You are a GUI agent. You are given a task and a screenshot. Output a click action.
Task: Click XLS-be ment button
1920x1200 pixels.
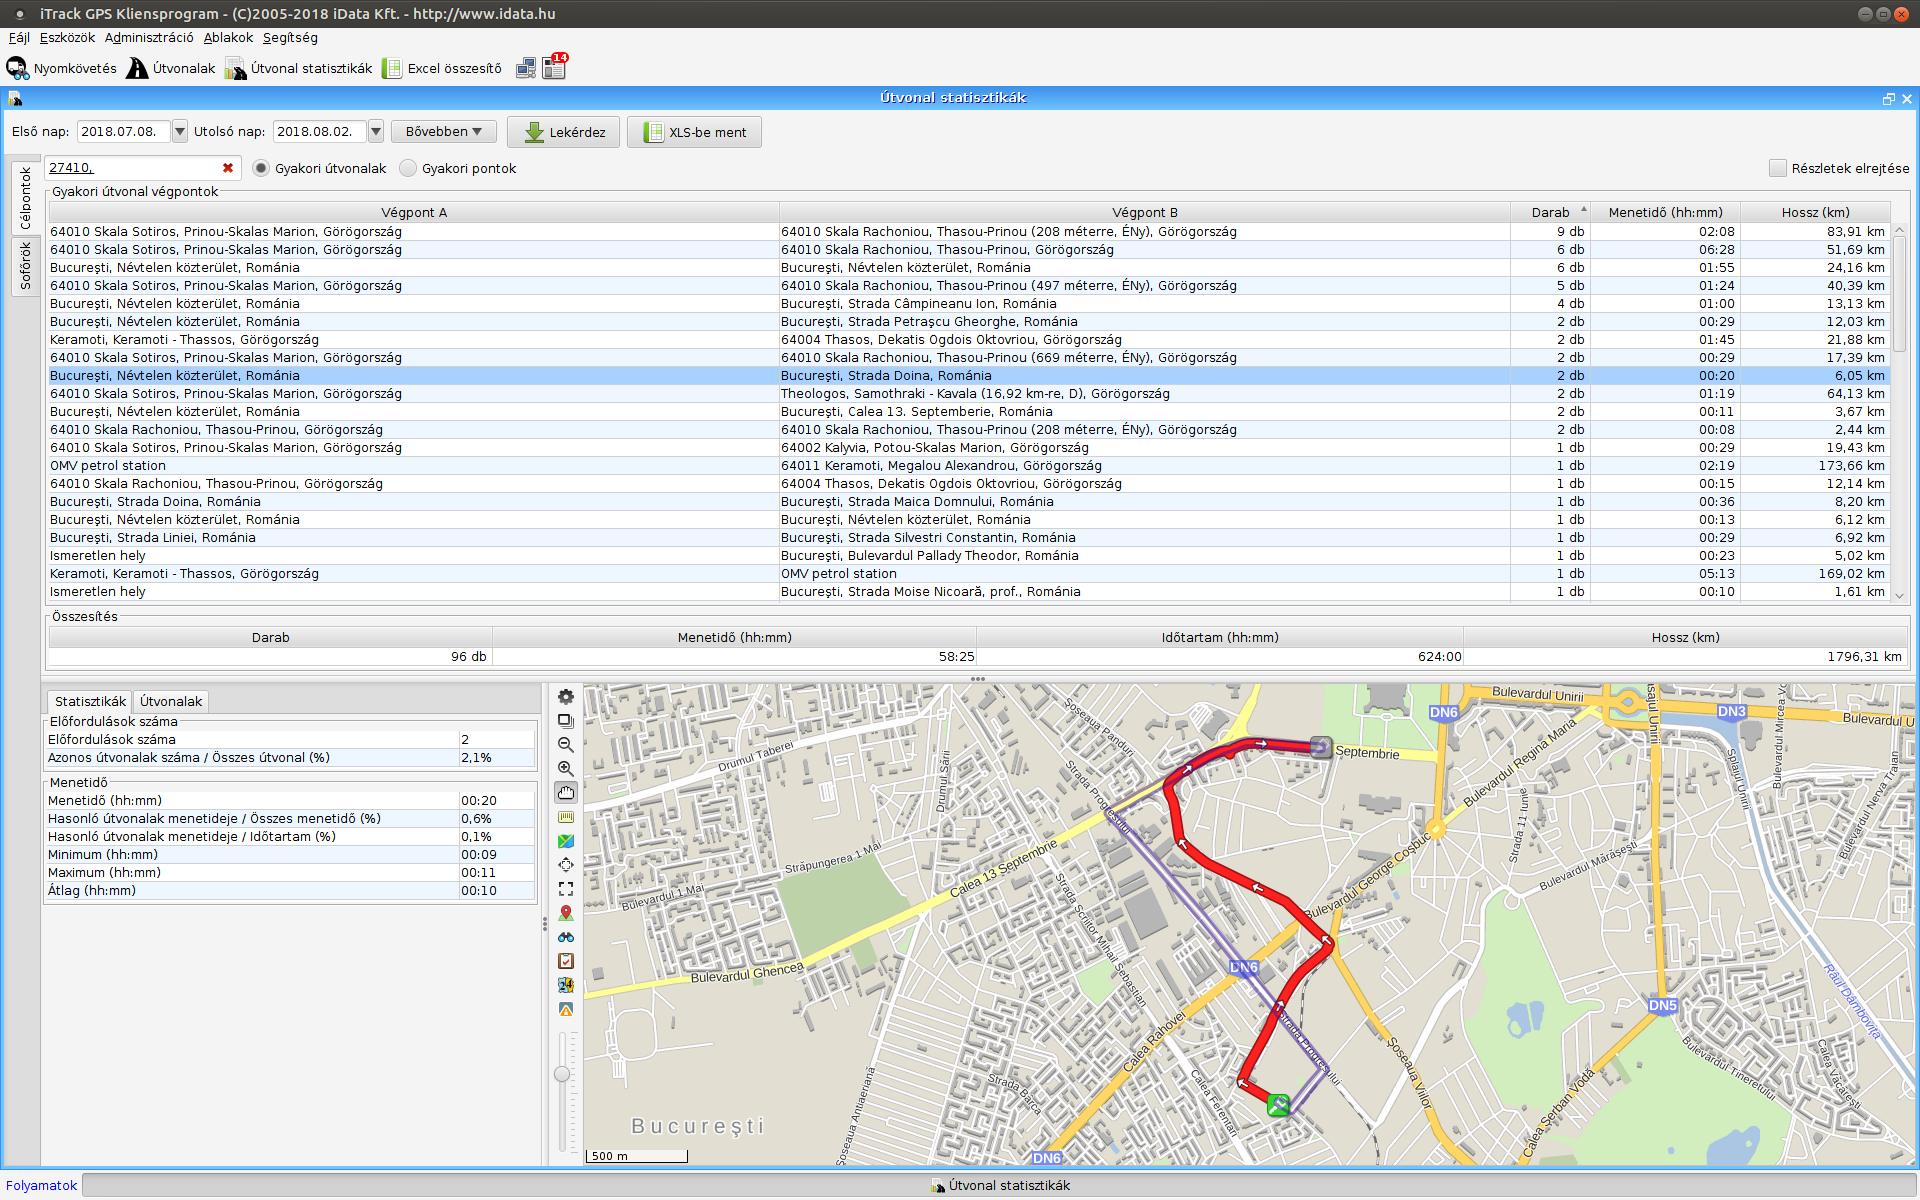click(x=695, y=132)
